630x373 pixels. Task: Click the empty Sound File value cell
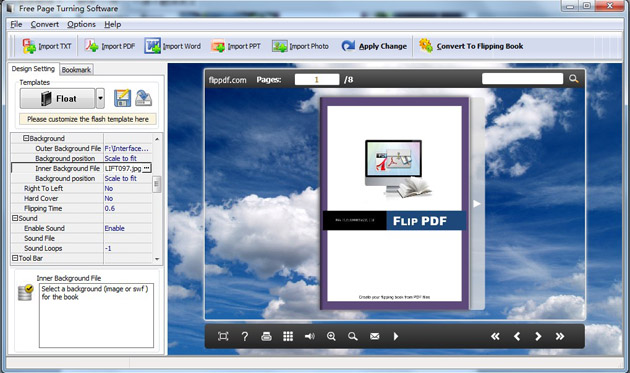point(127,238)
